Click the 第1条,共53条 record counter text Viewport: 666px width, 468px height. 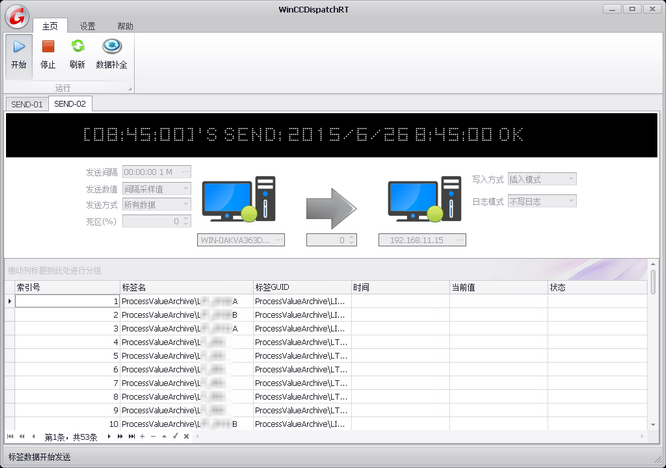coord(71,437)
